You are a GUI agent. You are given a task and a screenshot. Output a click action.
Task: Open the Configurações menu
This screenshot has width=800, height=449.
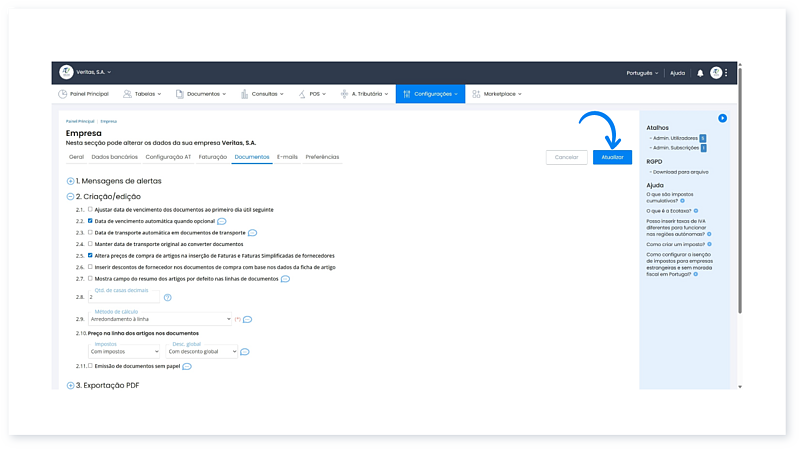click(x=430, y=94)
